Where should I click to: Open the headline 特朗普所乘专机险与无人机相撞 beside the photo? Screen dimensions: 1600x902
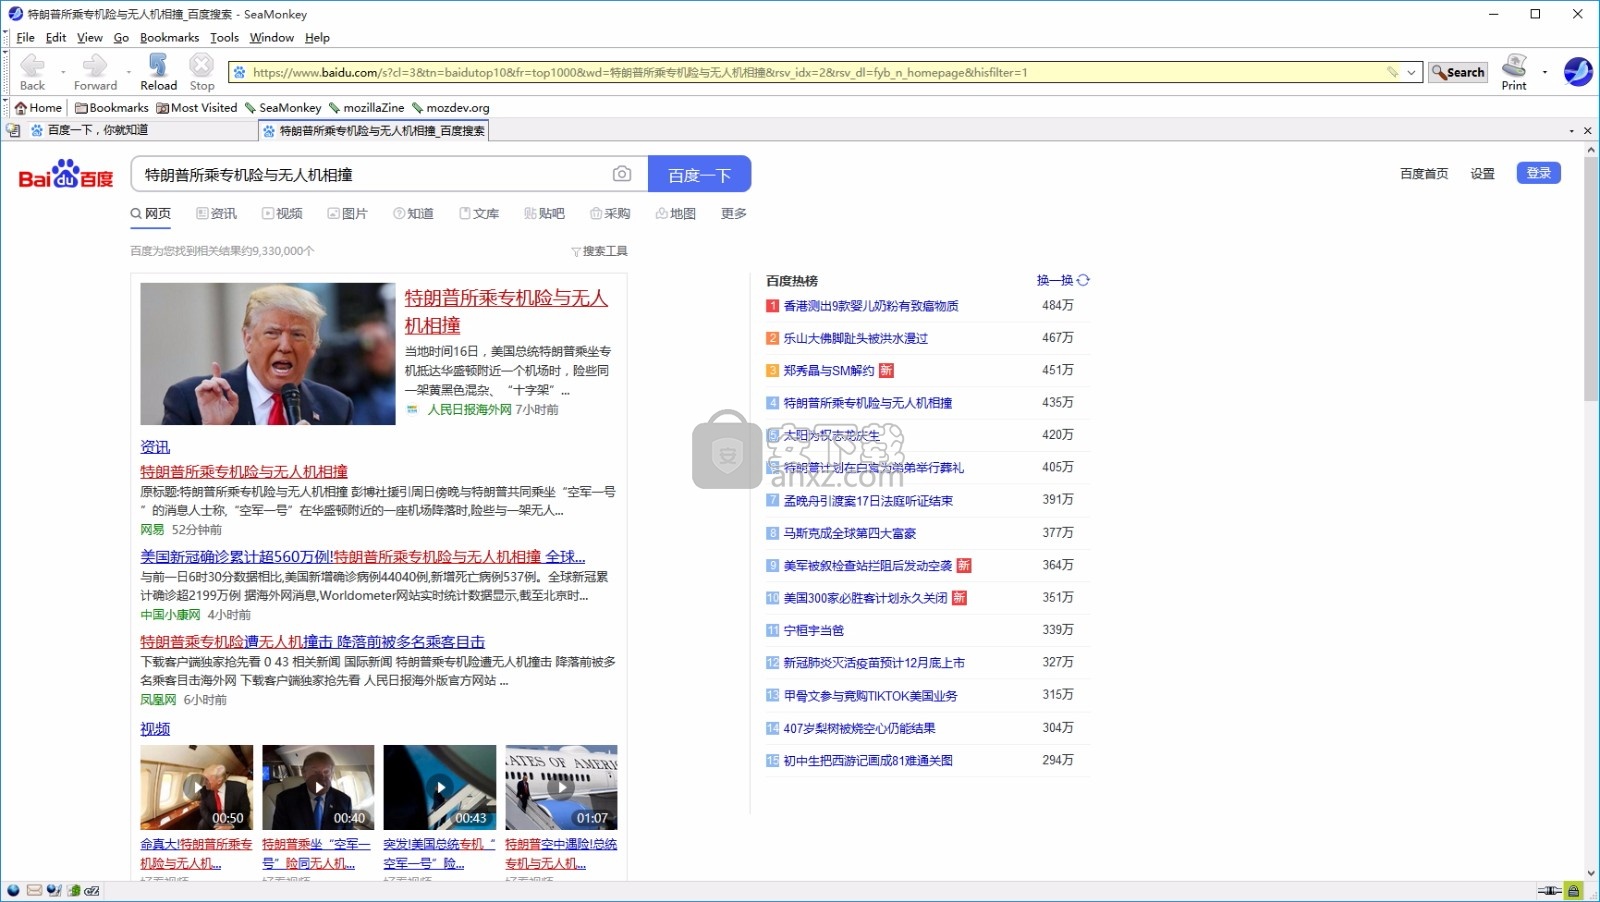(x=506, y=311)
